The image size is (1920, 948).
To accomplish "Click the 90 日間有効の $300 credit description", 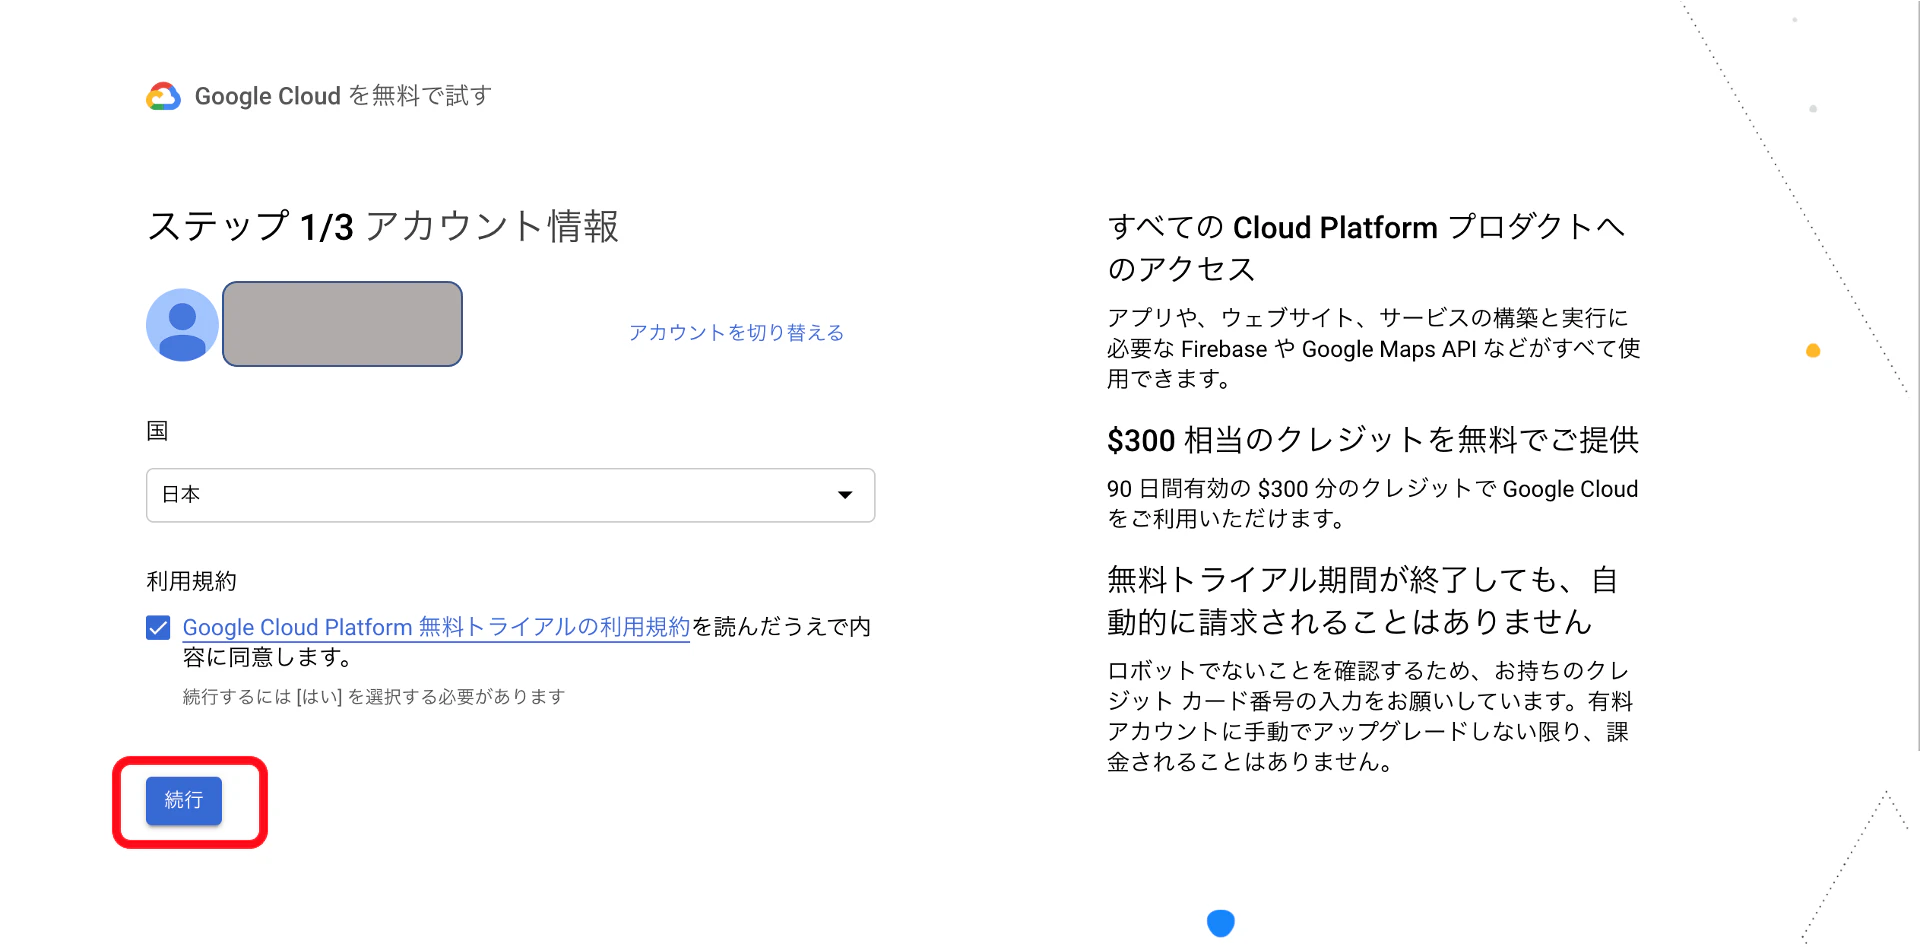I will pos(1372,504).
